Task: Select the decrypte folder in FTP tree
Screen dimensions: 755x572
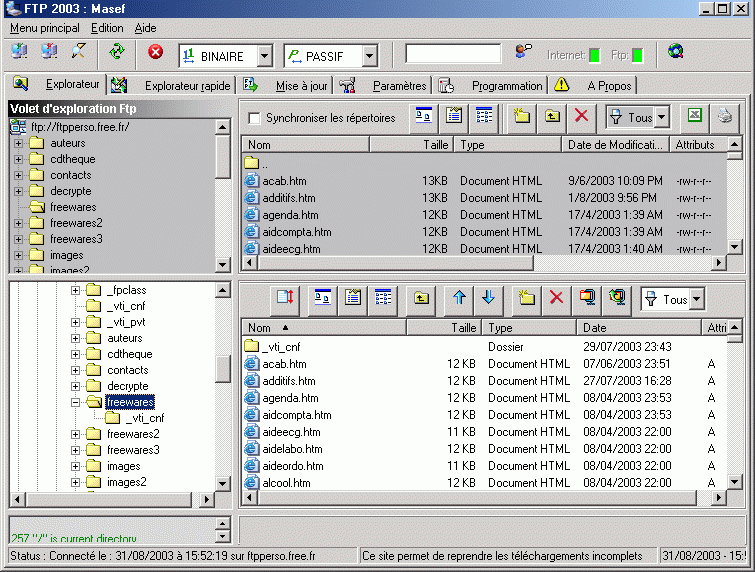Action: coord(71,191)
